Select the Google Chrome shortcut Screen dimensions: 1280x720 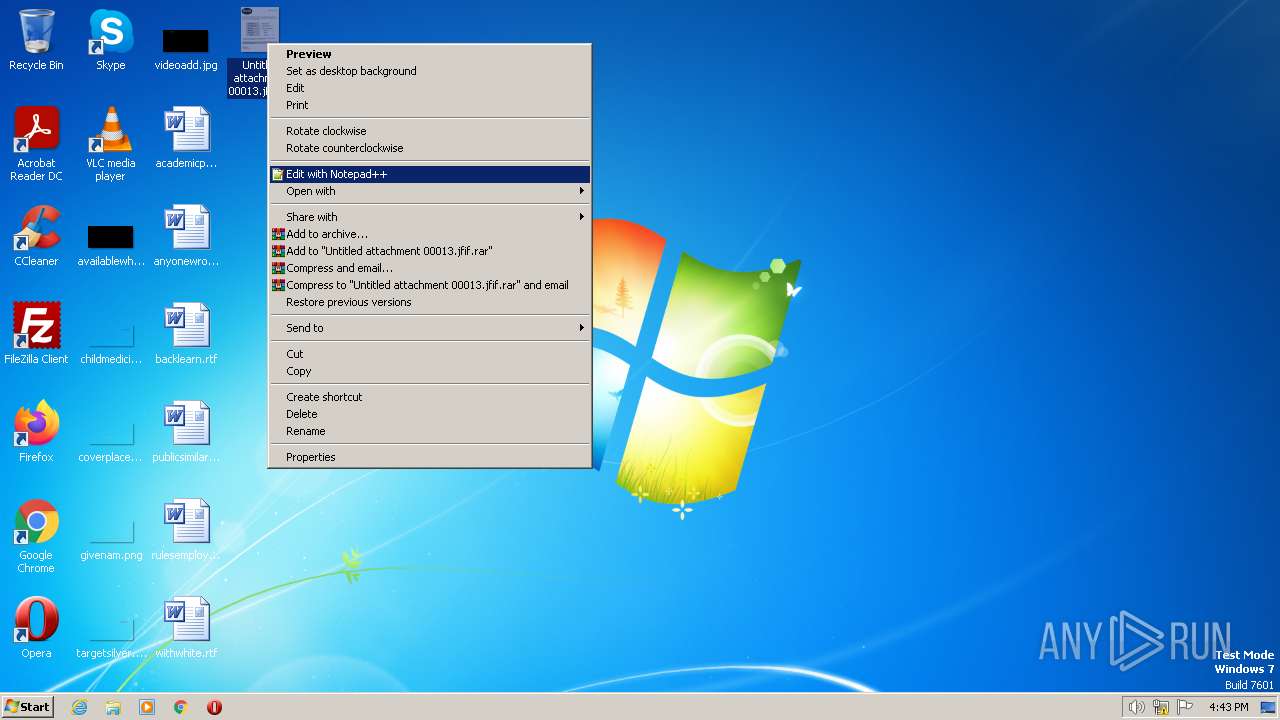pyautogui.click(x=36, y=536)
